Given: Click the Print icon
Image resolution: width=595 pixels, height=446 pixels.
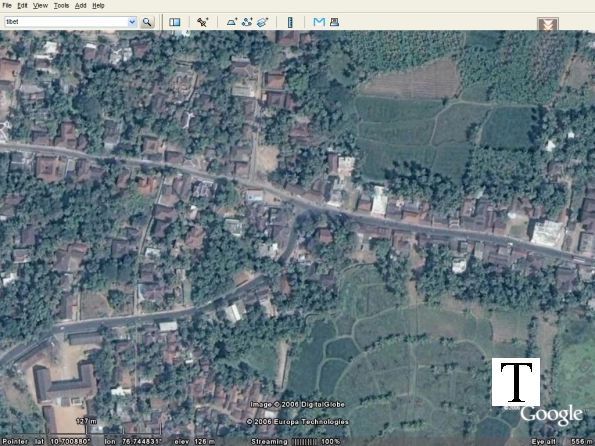Looking at the screenshot, I should tap(334, 22).
